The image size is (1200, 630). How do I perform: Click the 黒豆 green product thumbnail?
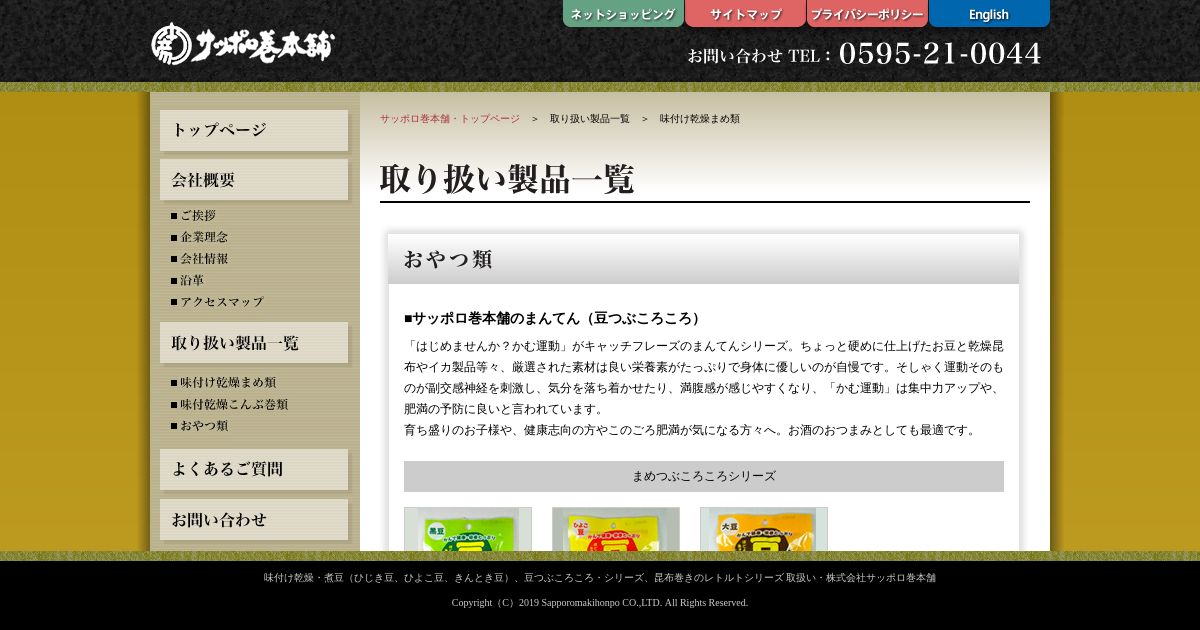[468, 529]
